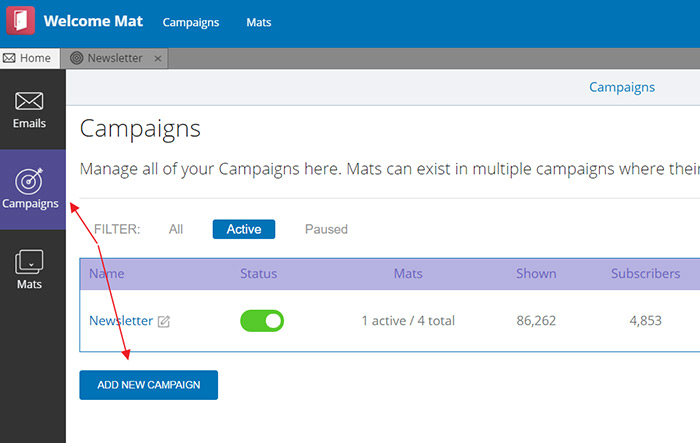Select the Active filter option
The height and width of the screenshot is (443, 700).
pyautogui.click(x=243, y=229)
